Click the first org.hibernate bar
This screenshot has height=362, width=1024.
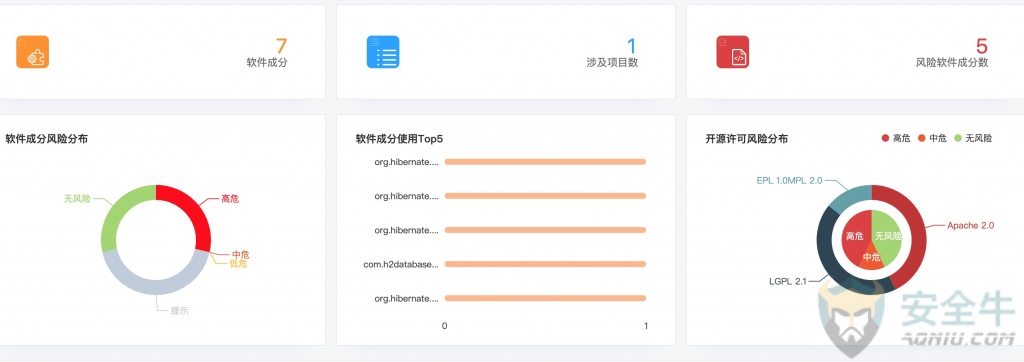(x=545, y=161)
